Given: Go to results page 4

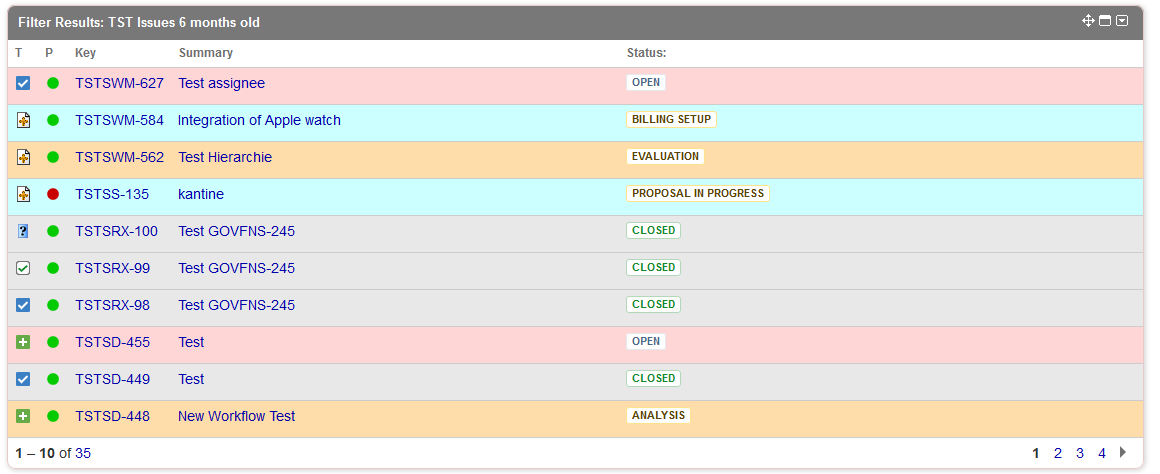Looking at the screenshot, I should click(1102, 453).
